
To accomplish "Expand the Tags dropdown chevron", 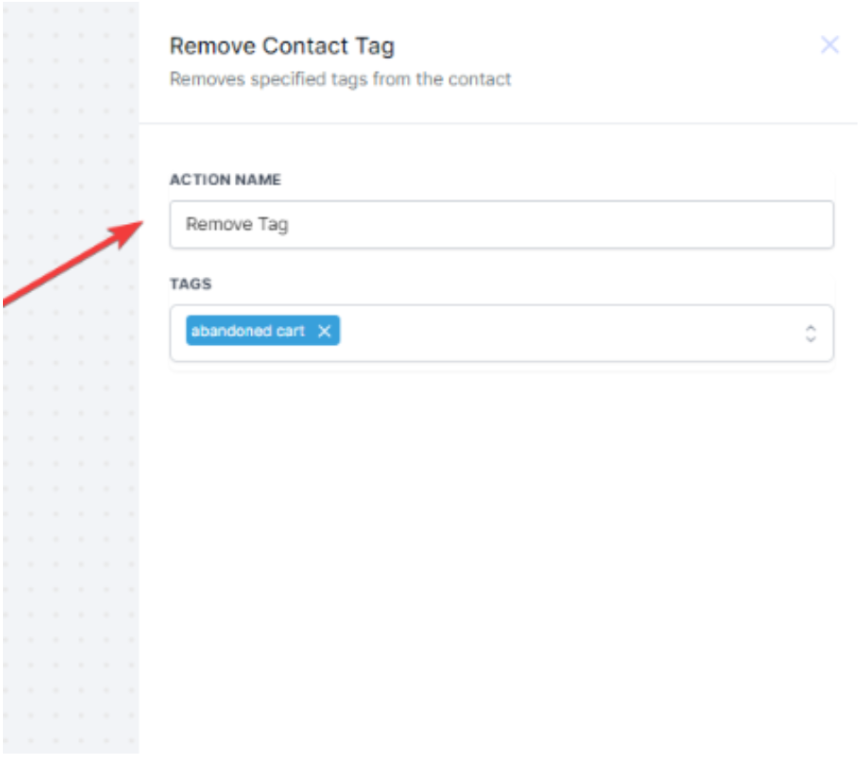I will [x=811, y=333].
